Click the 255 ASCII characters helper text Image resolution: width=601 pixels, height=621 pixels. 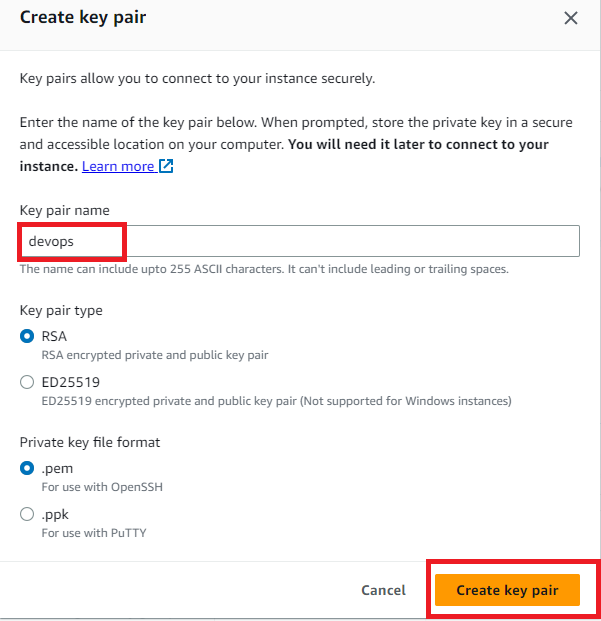pos(264,269)
